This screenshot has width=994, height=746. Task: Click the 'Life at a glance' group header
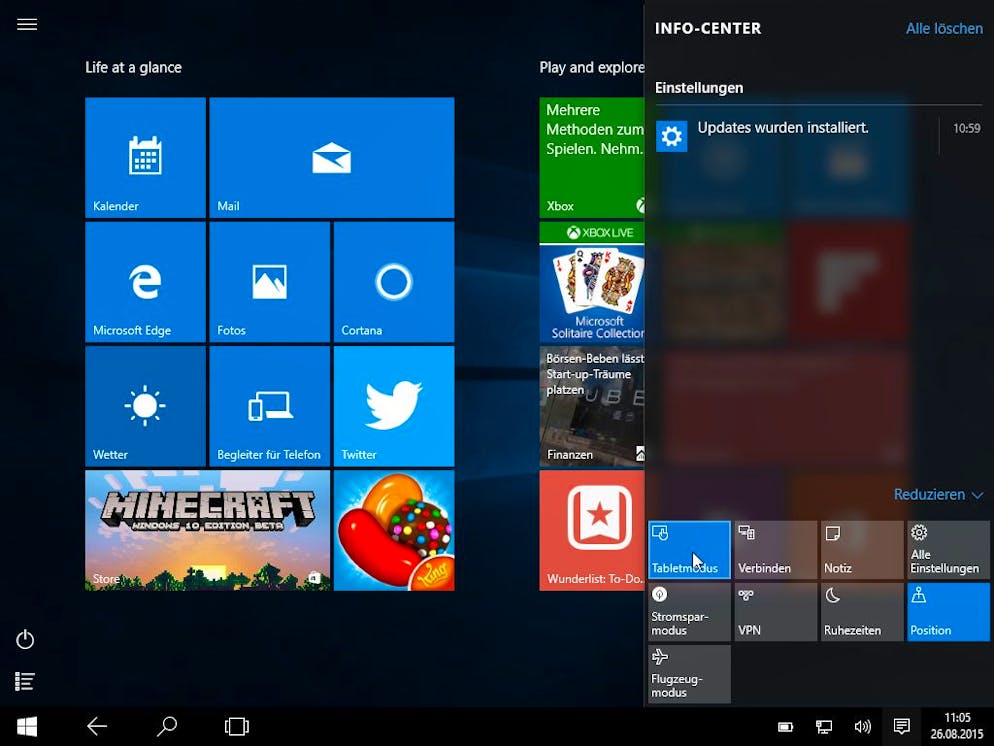click(x=133, y=68)
